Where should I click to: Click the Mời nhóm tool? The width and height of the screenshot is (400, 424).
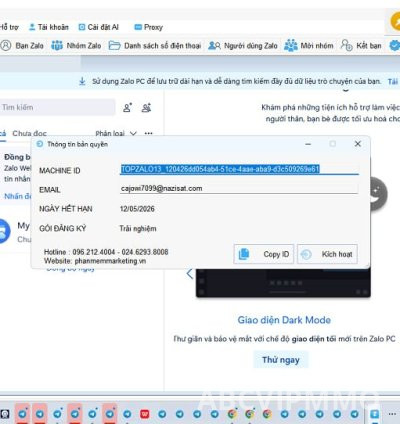point(309,45)
